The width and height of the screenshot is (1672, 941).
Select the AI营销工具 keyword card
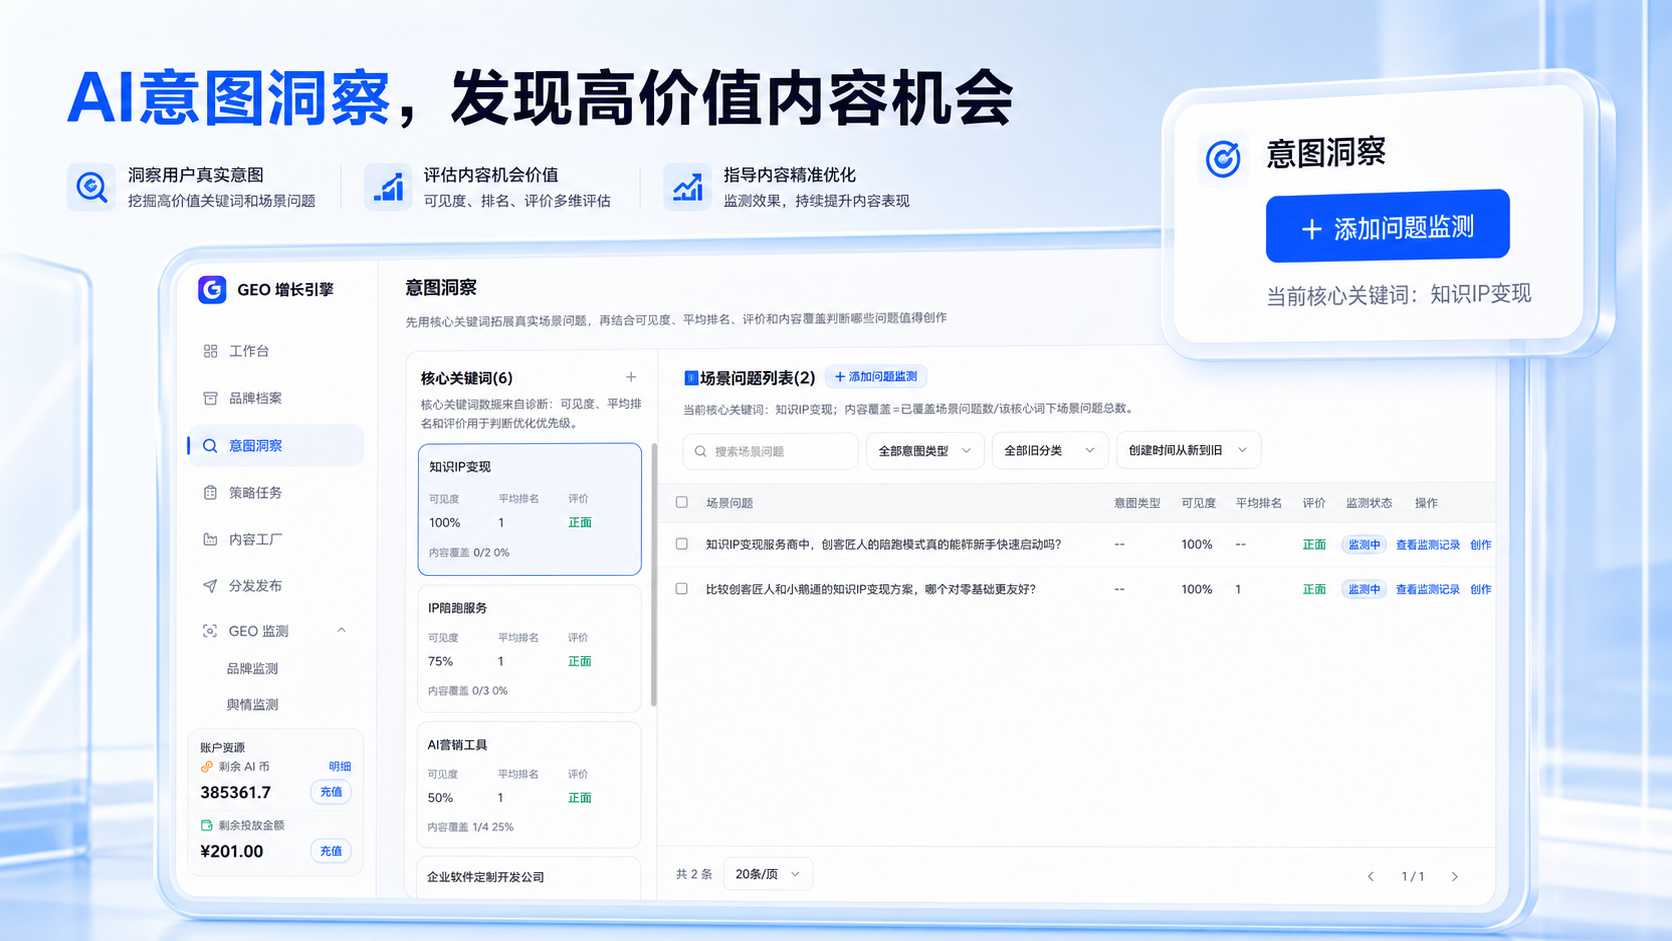530,785
